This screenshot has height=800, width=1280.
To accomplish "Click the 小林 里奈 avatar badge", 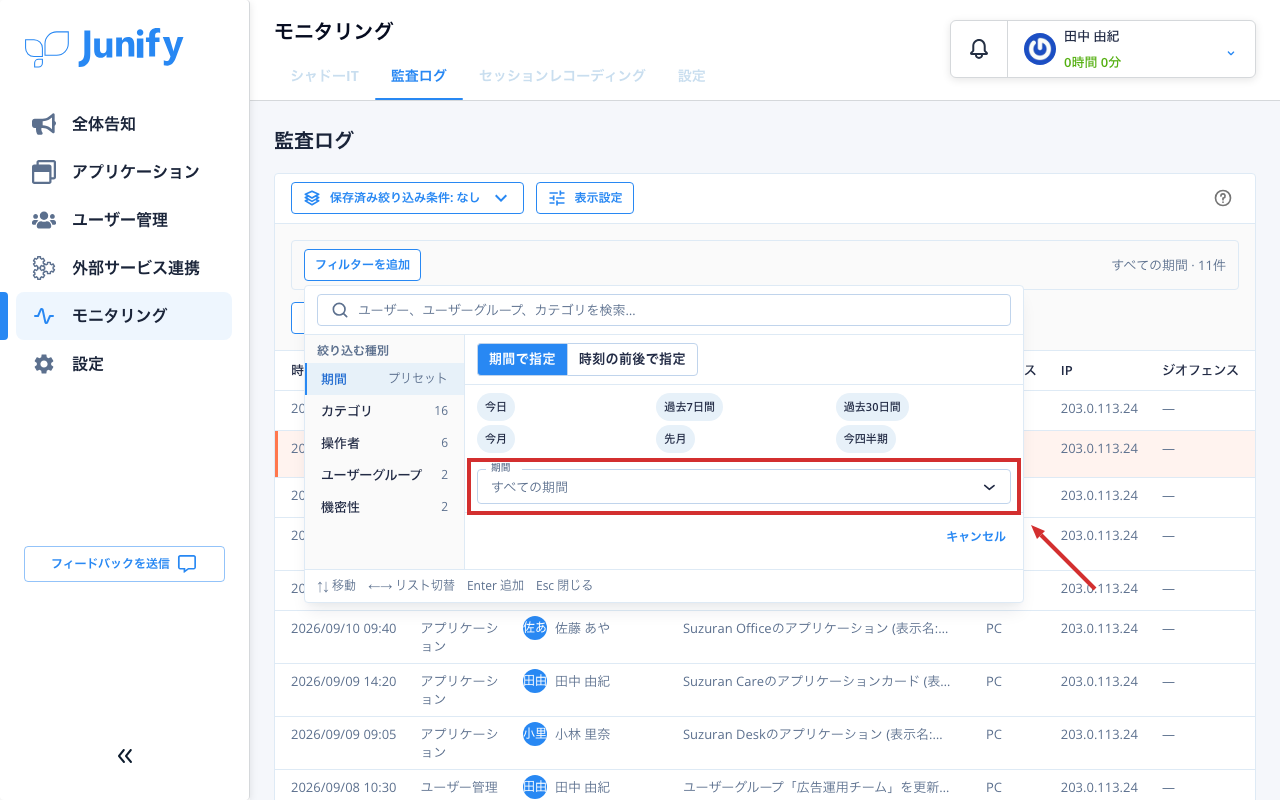I will [x=535, y=734].
